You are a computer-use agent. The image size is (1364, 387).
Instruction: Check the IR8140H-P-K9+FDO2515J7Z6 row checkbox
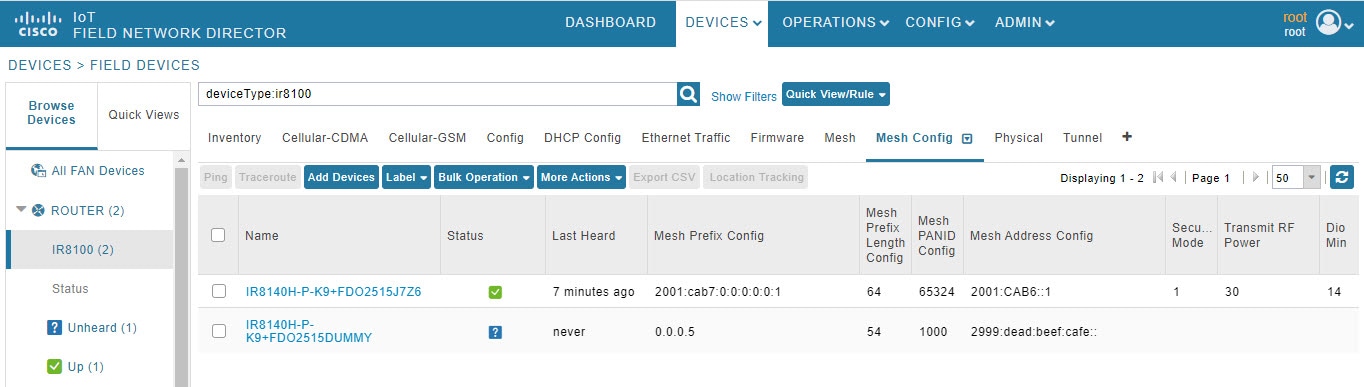[219, 291]
